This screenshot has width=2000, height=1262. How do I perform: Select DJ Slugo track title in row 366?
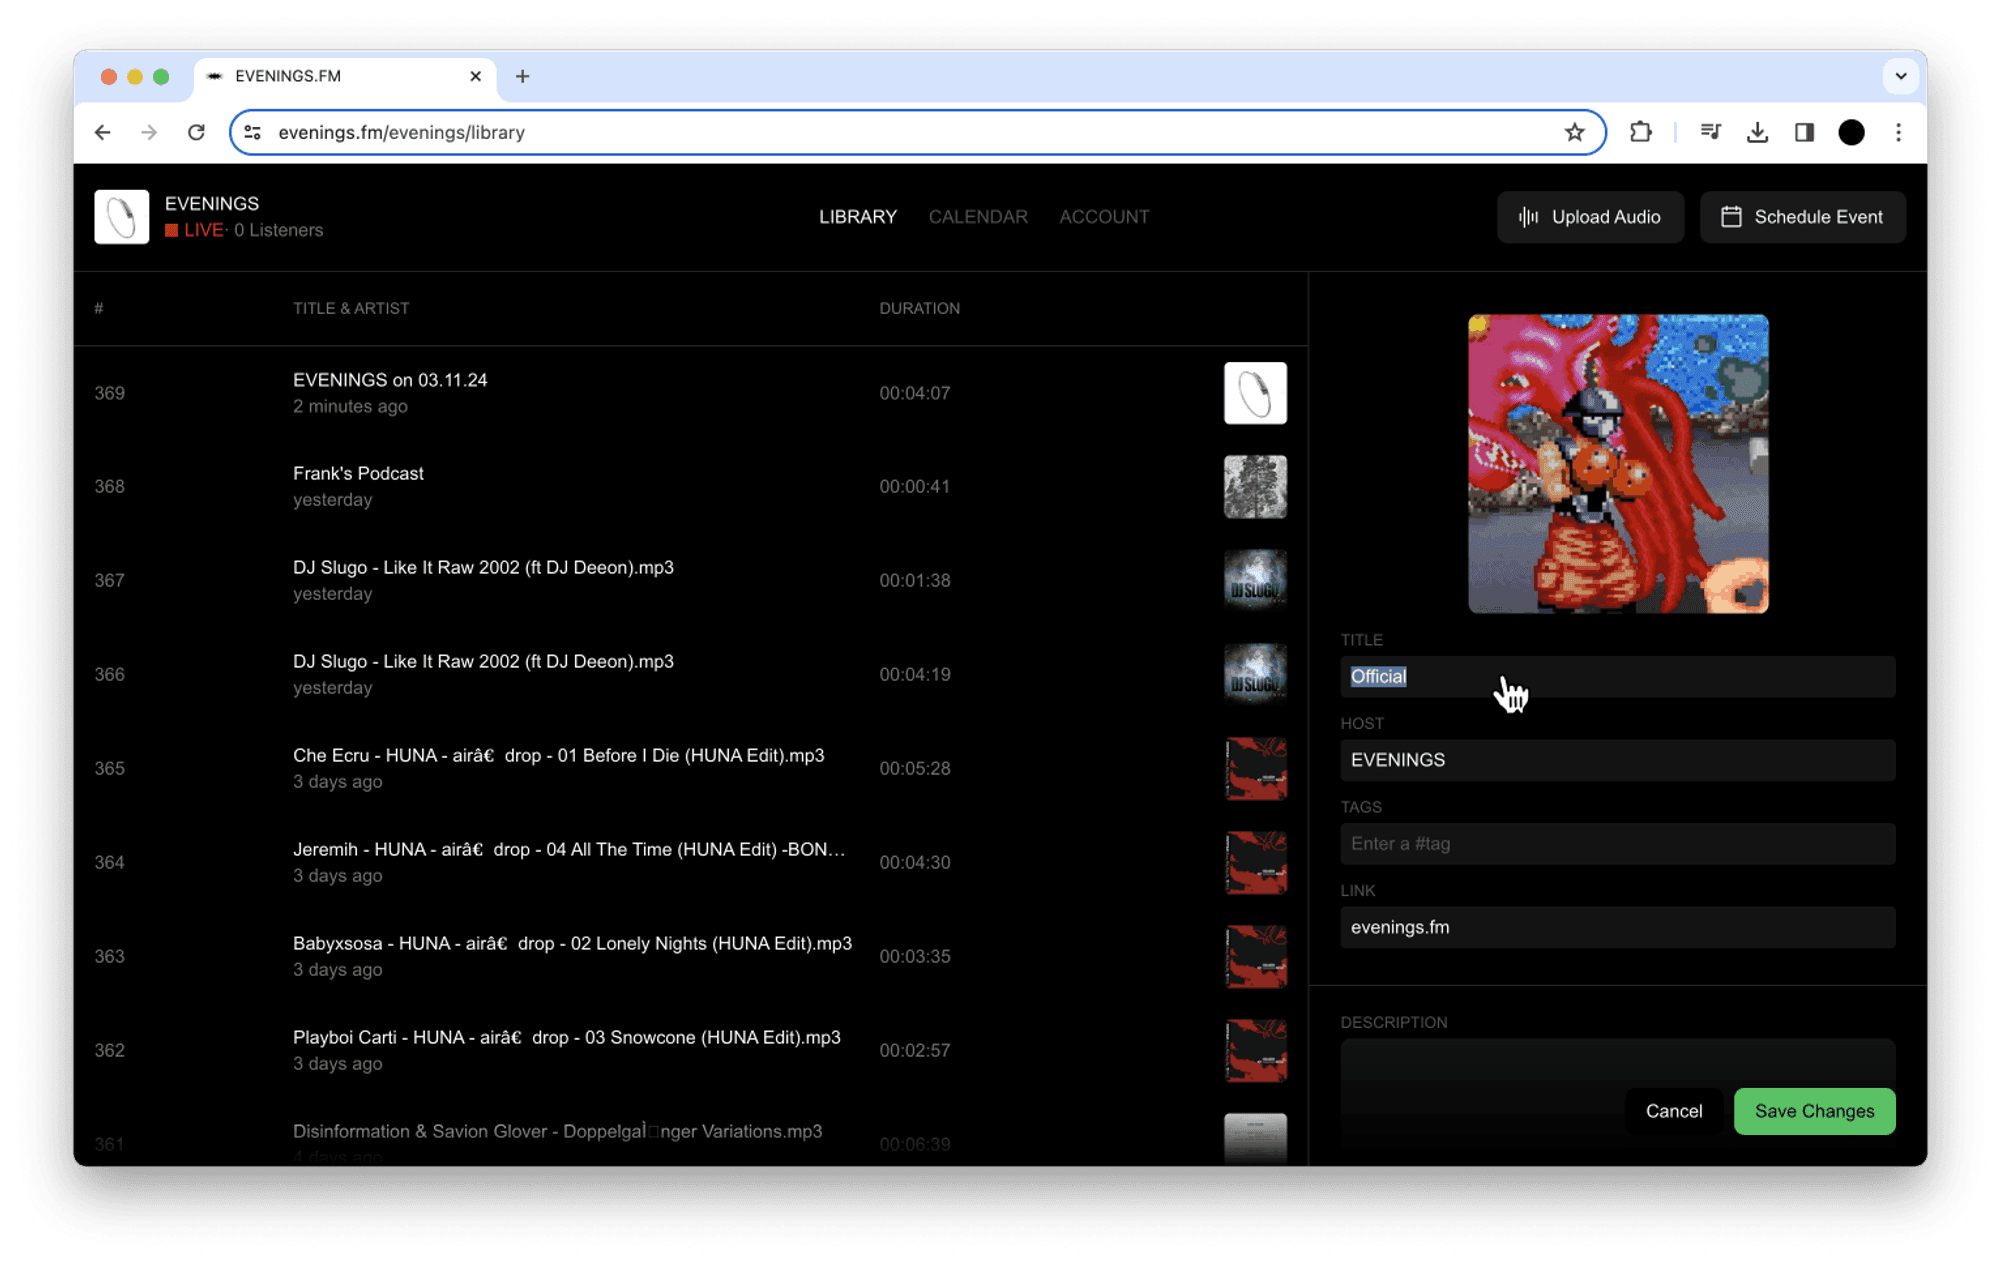tap(483, 661)
